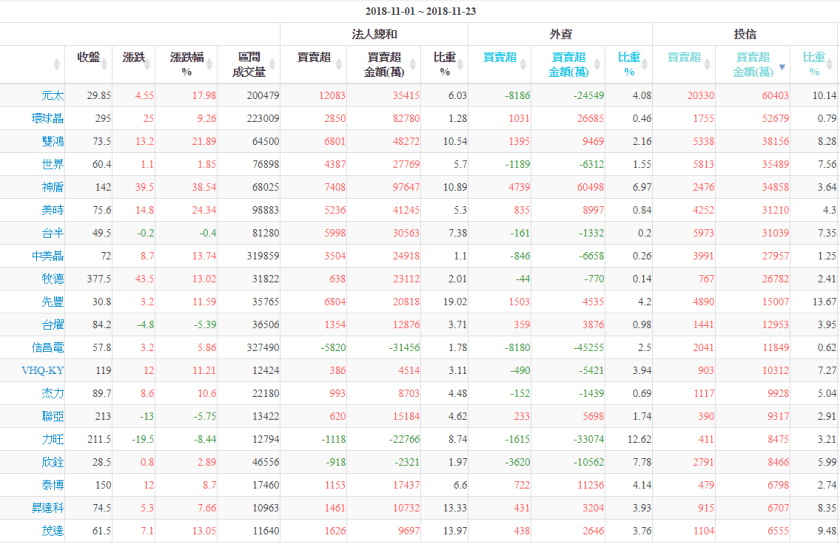Sort by 外資 買賣超 column header

[501, 58]
